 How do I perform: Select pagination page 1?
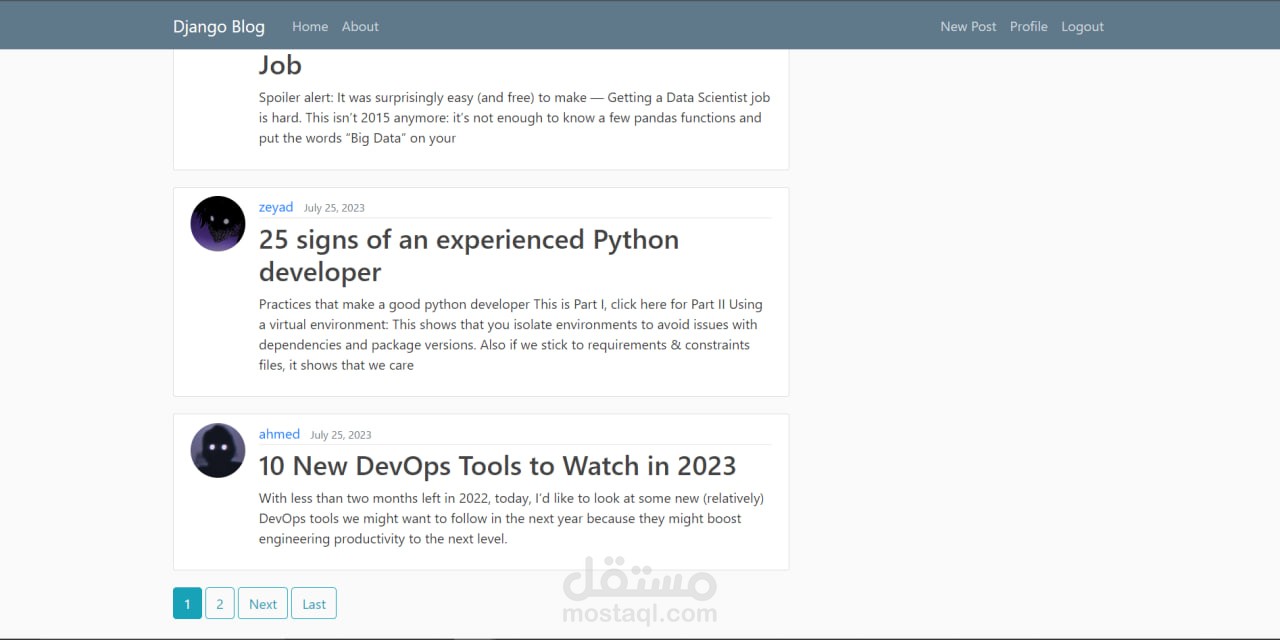[187, 603]
